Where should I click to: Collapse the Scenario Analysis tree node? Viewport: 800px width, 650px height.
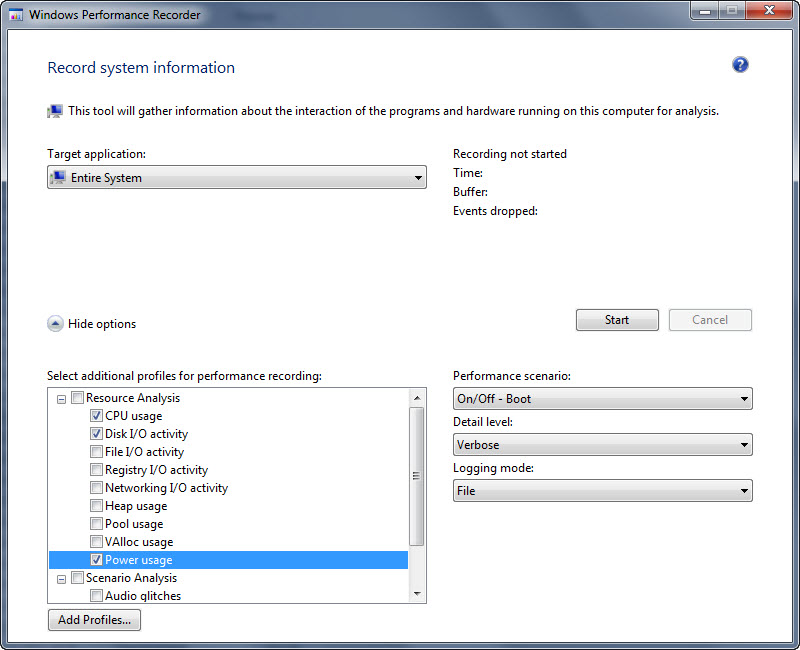[x=61, y=579]
